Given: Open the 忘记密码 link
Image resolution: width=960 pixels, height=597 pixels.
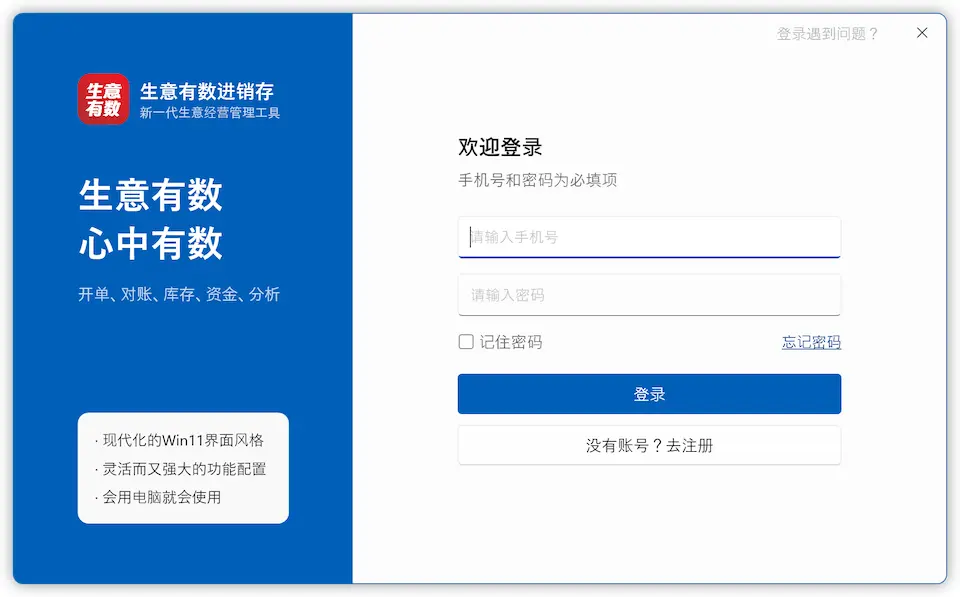Looking at the screenshot, I should click(811, 342).
